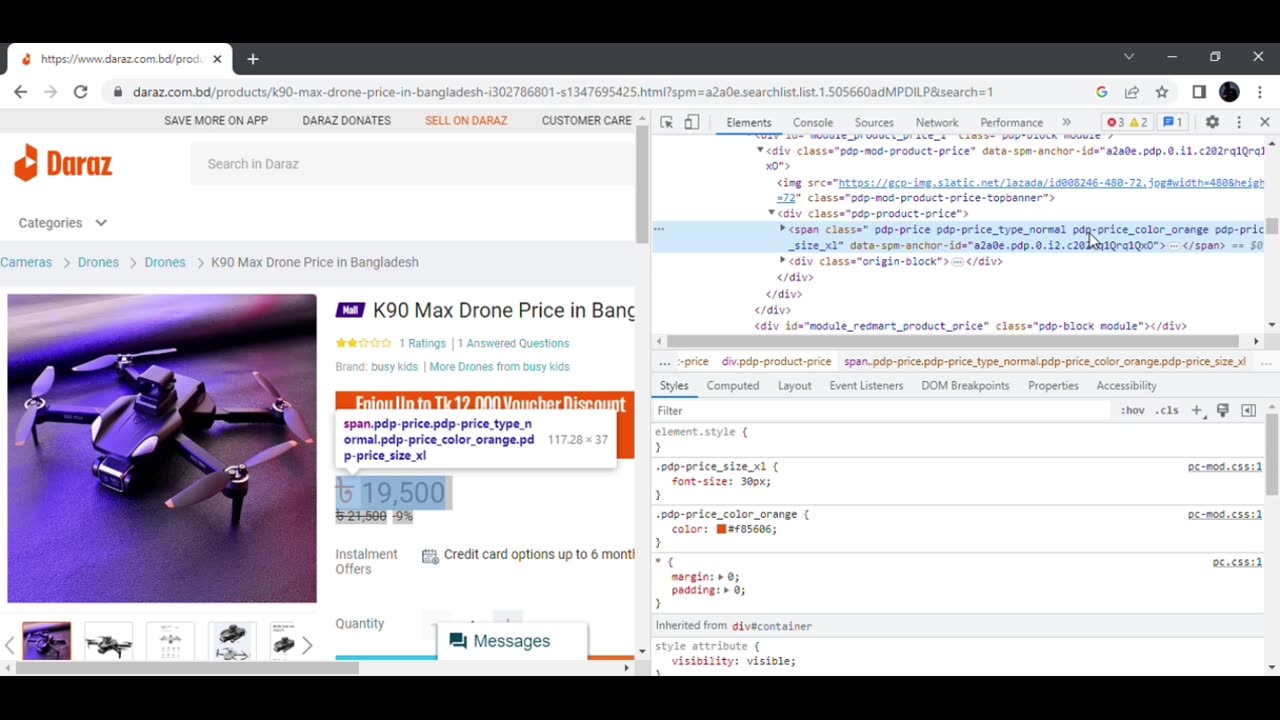Image resolution: width=1280 pixels, height=720 pixels.
Task: Switch to the Performance tab
Action: click(1011, 122)
